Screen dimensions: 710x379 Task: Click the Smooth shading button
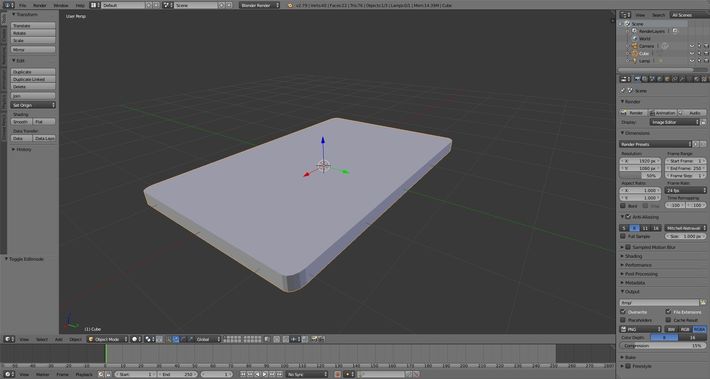[21, 122]
